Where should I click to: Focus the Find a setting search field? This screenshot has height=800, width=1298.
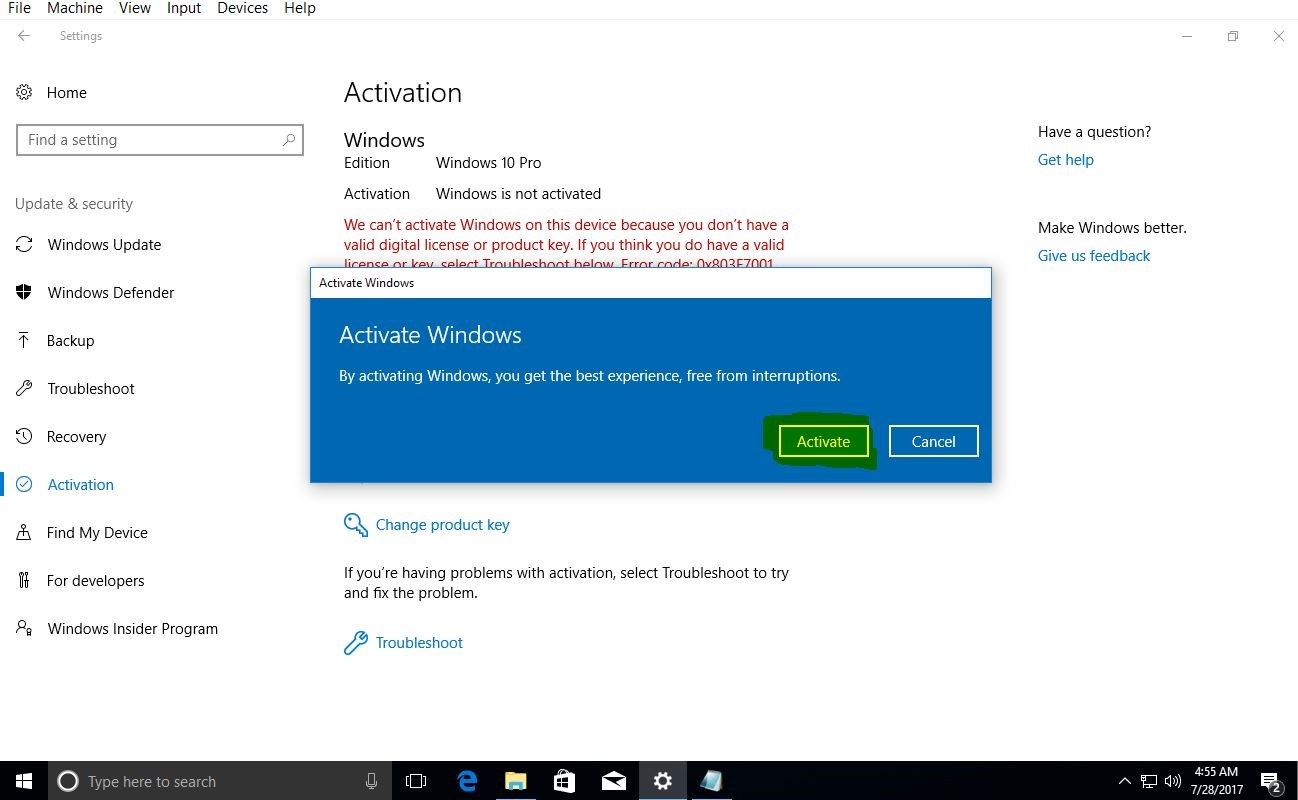click(x=160, y=140)
